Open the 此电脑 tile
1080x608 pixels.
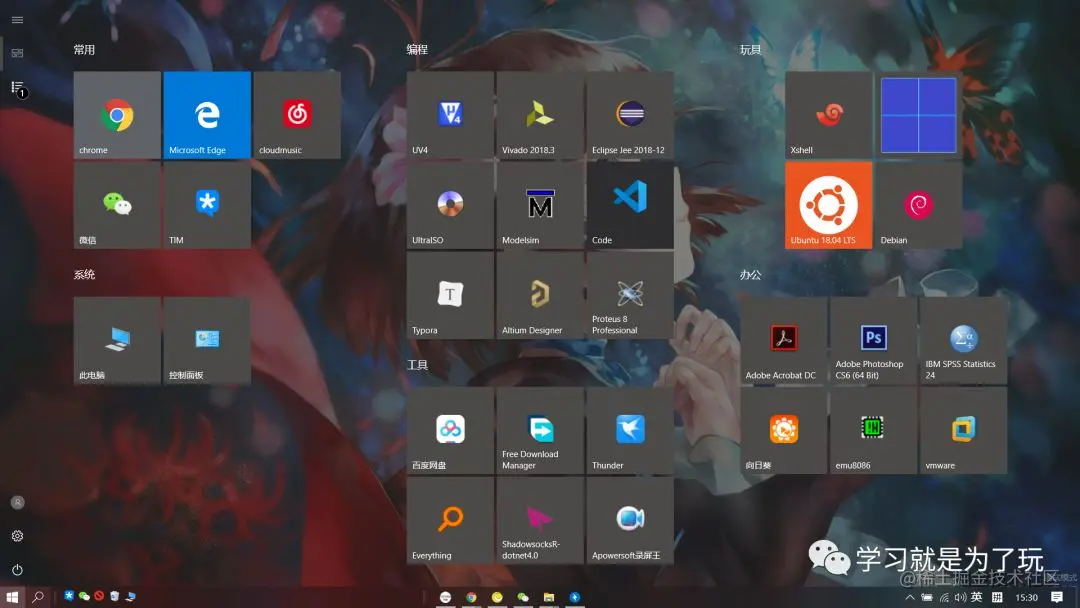pos(117,340)
